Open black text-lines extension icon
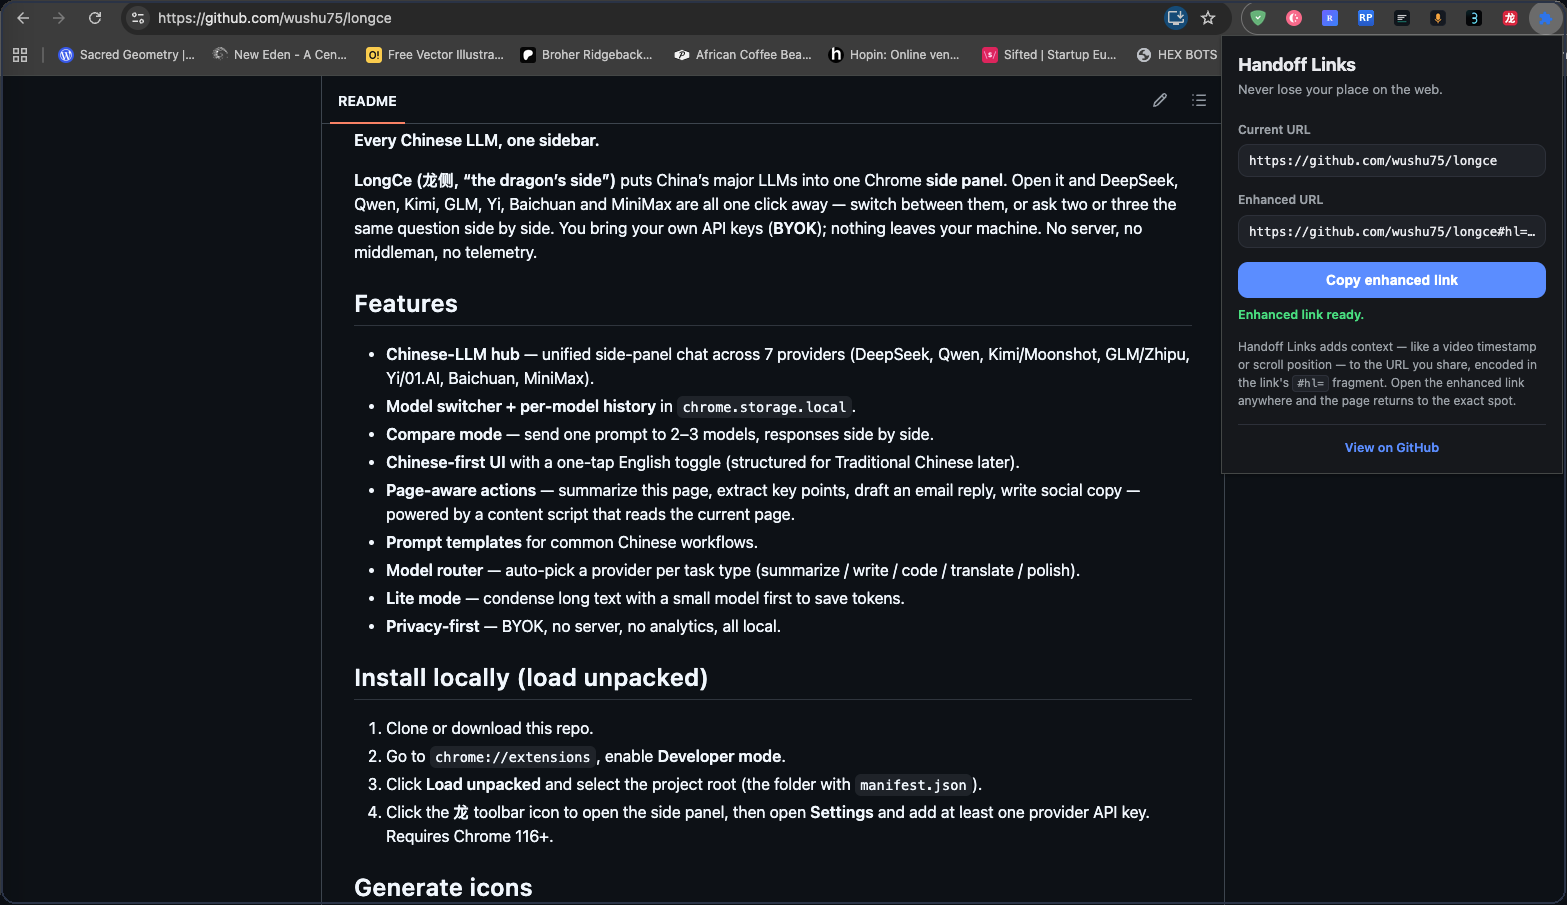 point(1402,18)
